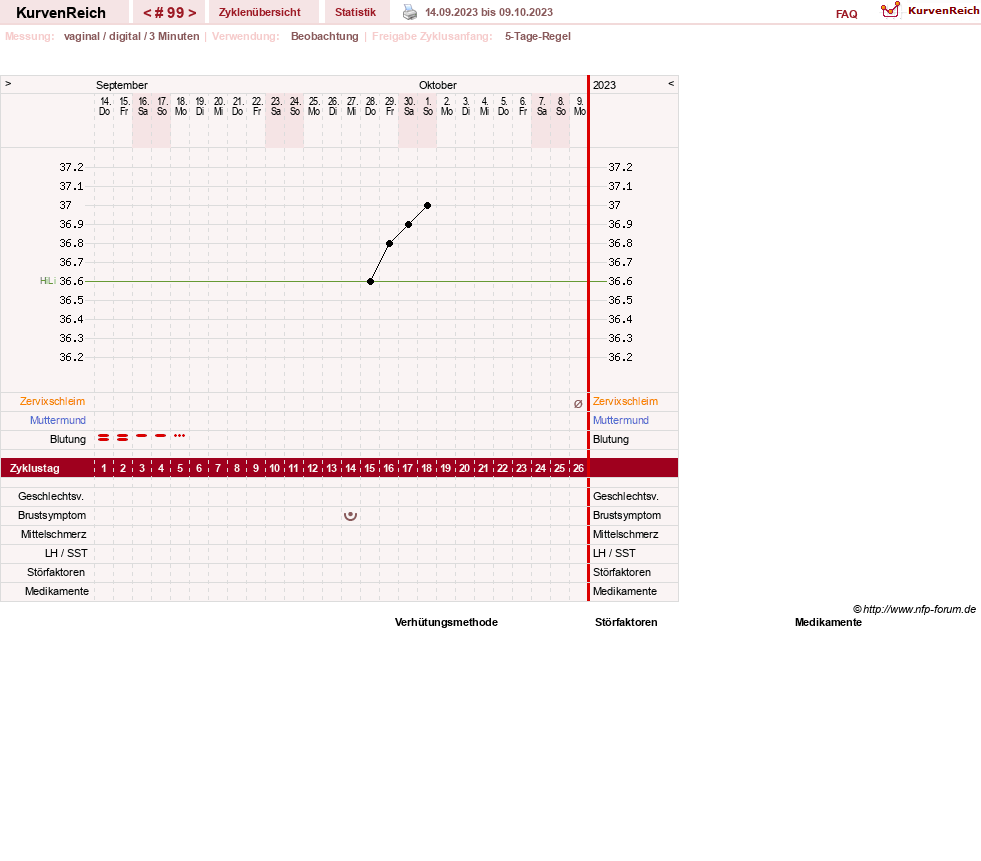Click the '9. Mo' date column header
This screenshot has height=861, width=981.
579,106
